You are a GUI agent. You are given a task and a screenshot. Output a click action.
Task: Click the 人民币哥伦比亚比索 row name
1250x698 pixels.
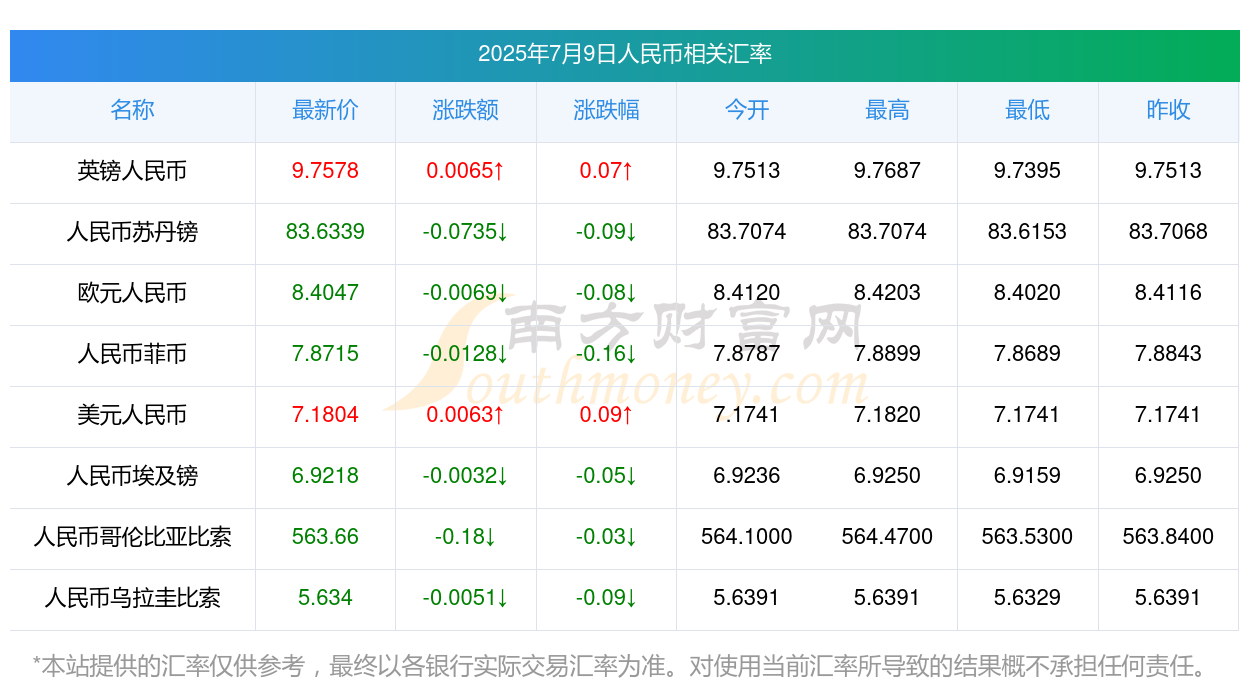click(132, 537)
